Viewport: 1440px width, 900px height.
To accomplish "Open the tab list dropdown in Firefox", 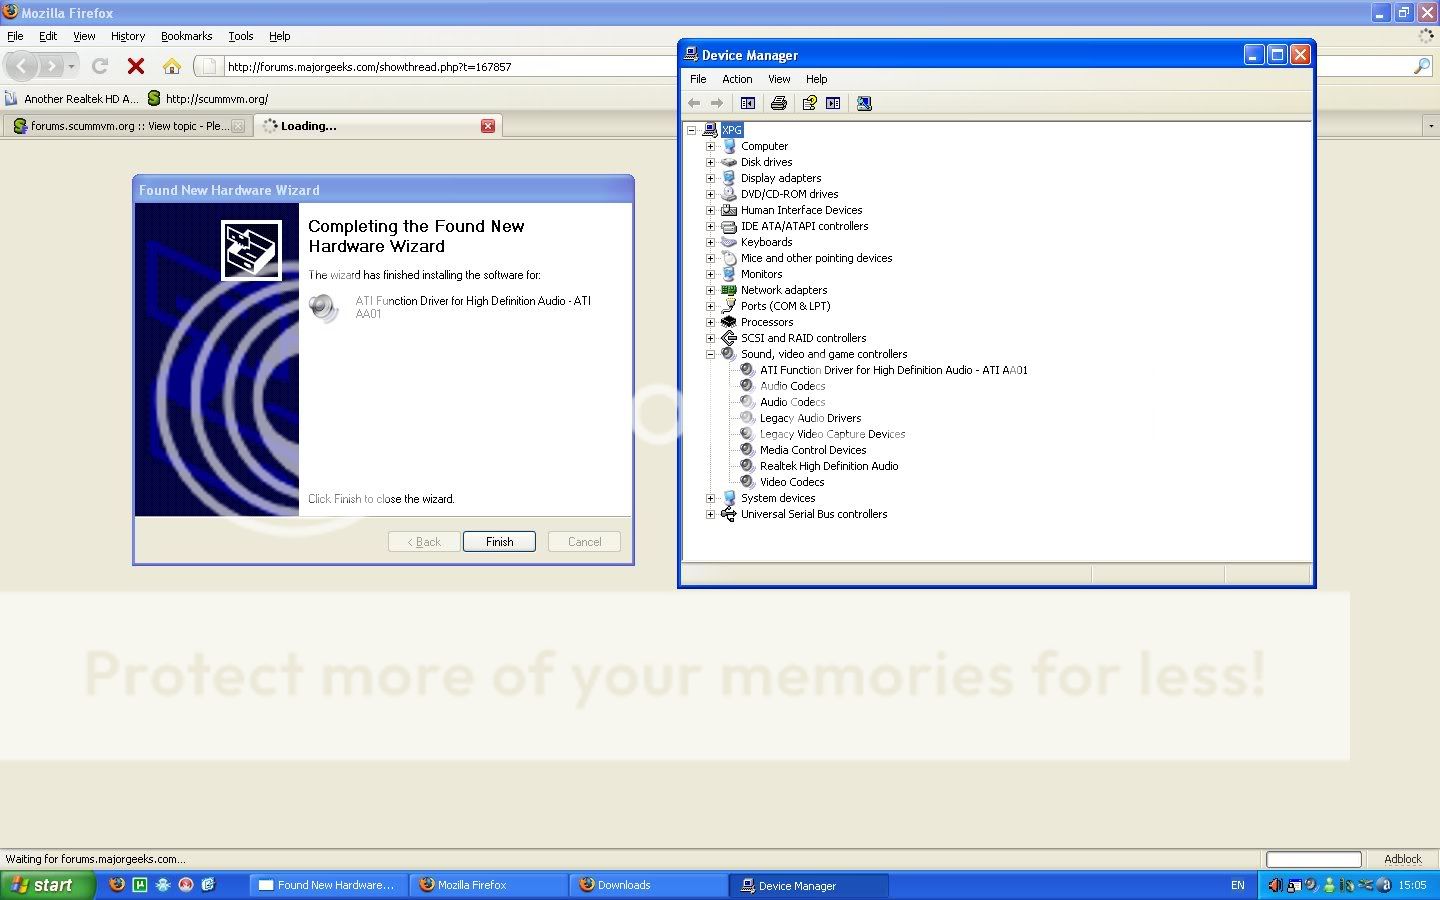I will click(x=1431, y=126).
